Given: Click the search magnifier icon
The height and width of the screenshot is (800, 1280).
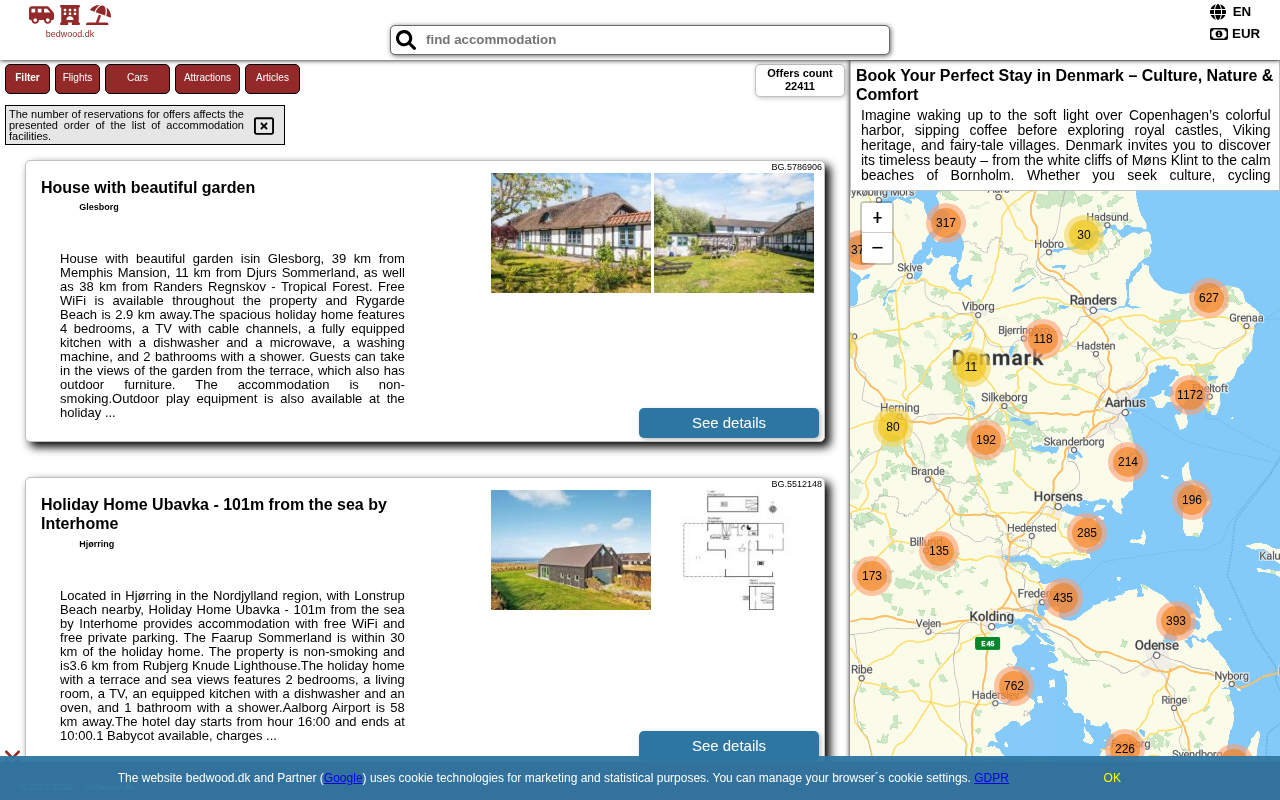Looking at the screenshot, I should click(406, 40).
